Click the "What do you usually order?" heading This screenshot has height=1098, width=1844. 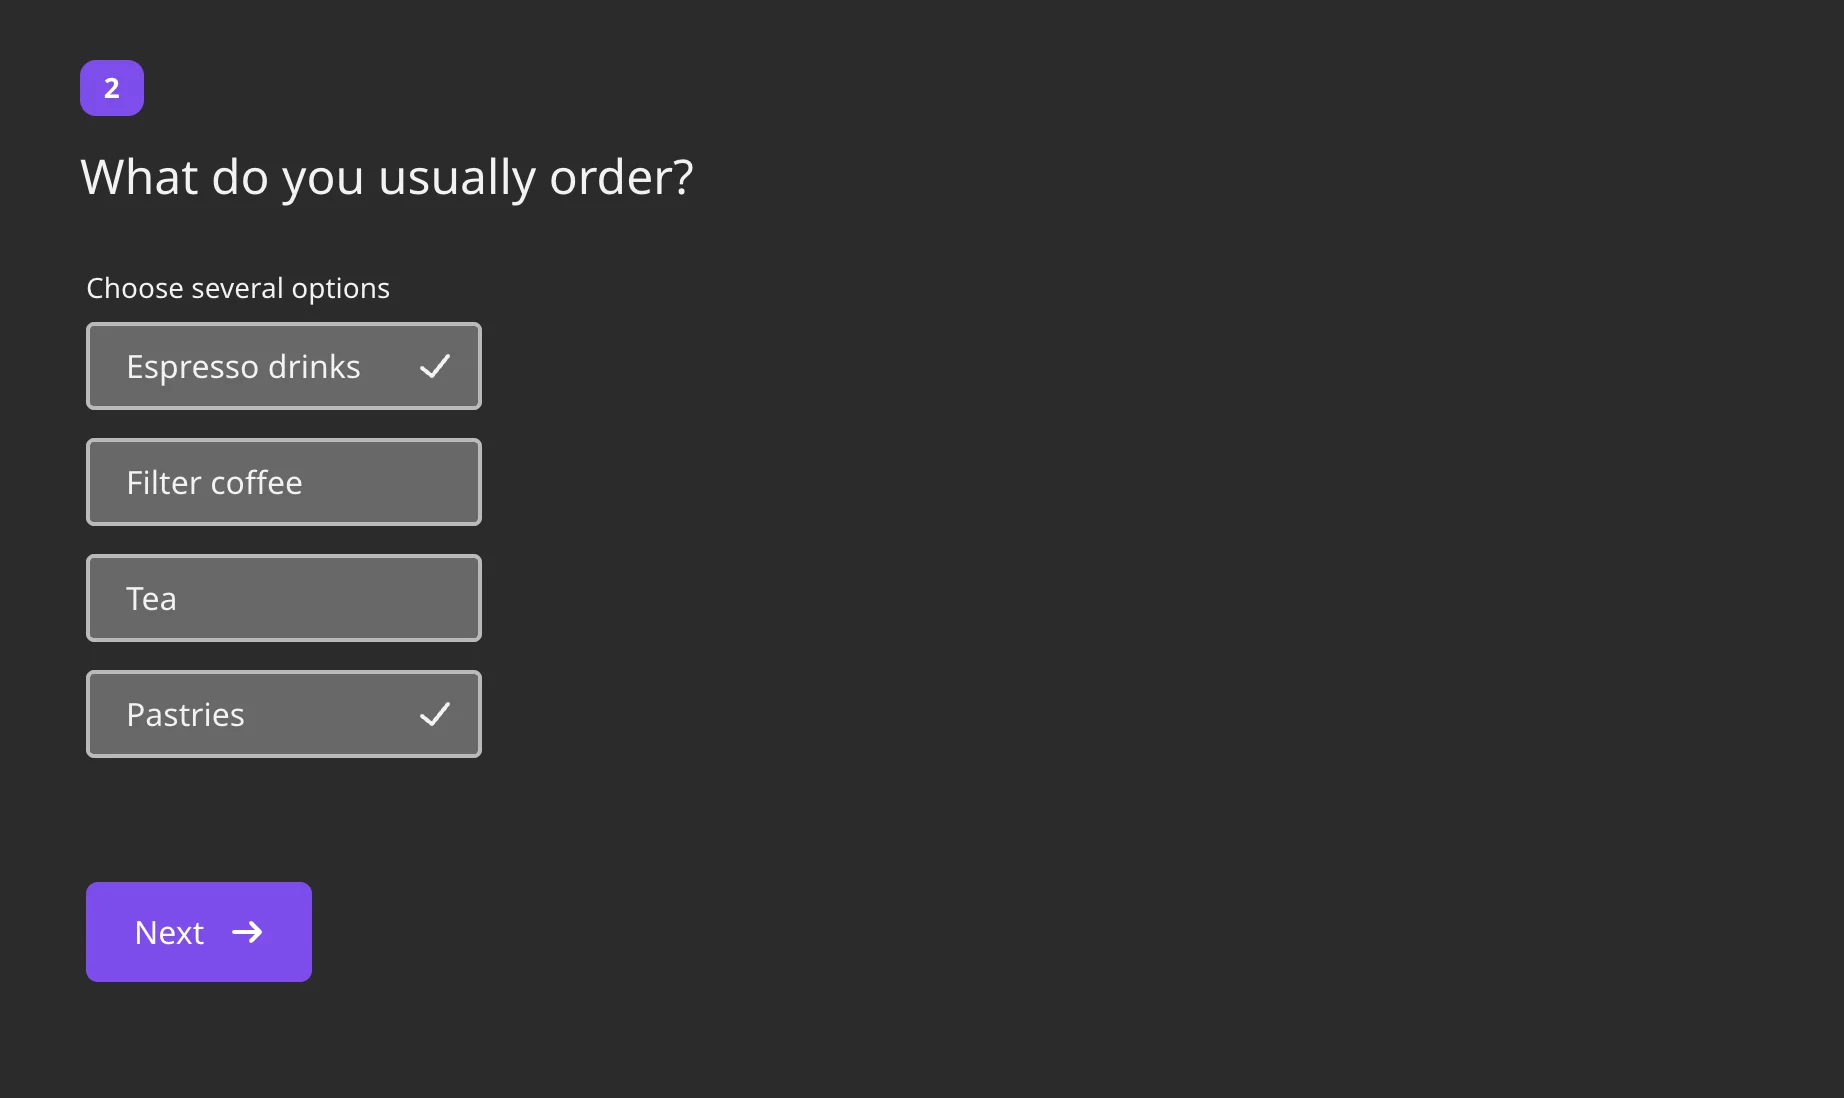pyautogui.click(x=387, y=178)
